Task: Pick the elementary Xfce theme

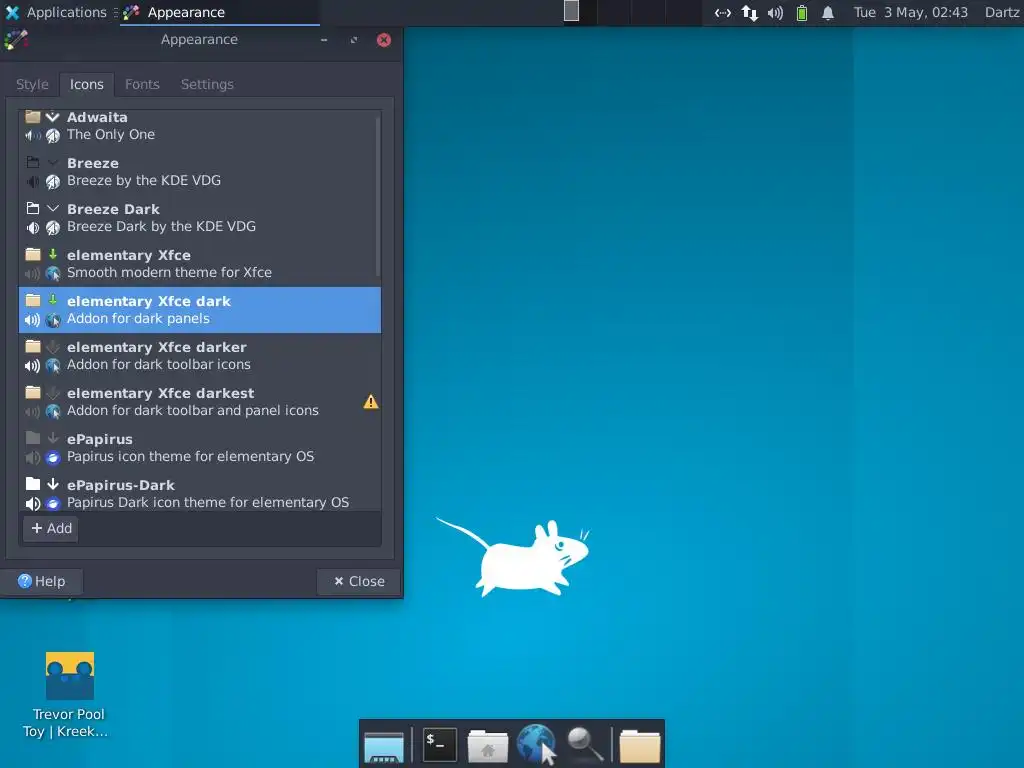Action: pyautogui.click(x=199, y=264)
